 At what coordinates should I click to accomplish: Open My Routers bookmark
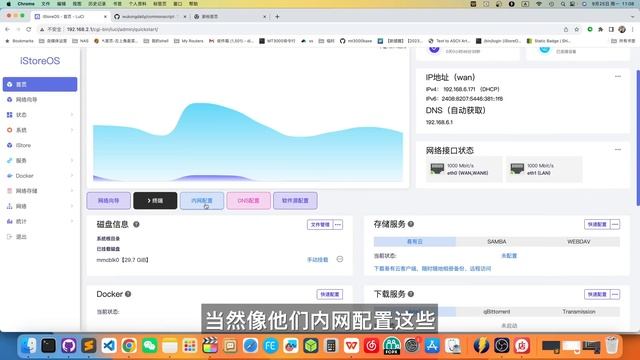pyautogui.click(x=189, y=41)
